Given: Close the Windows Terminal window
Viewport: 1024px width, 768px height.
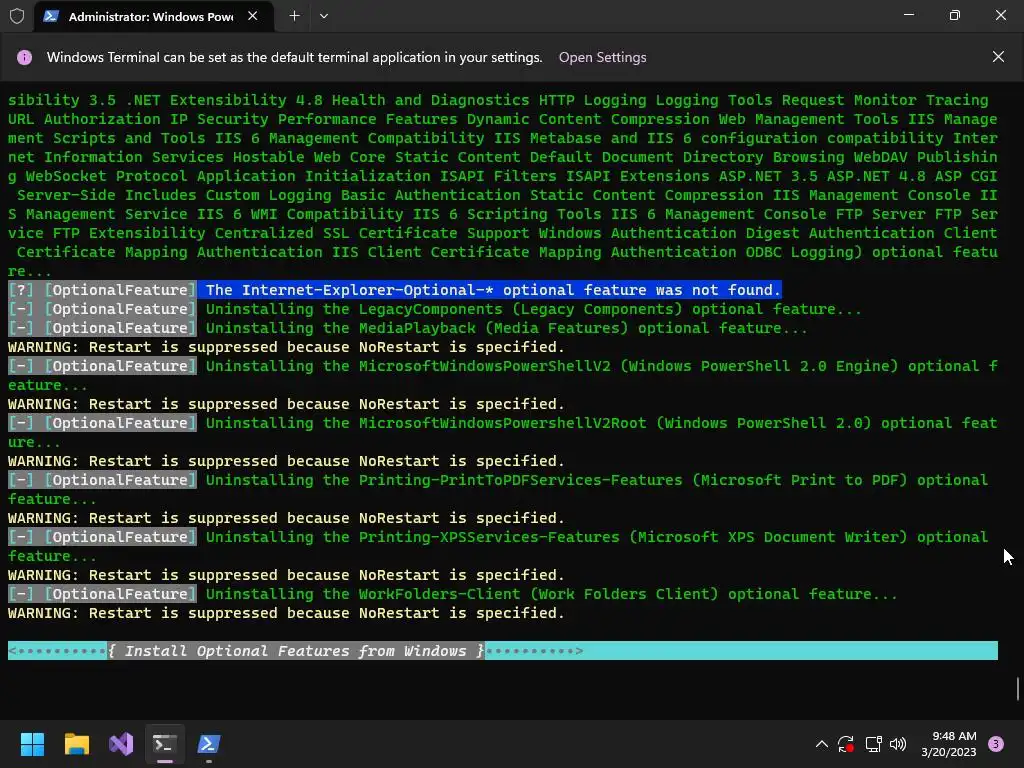Looking at the screenshot, I should (x=1000, y=15).
